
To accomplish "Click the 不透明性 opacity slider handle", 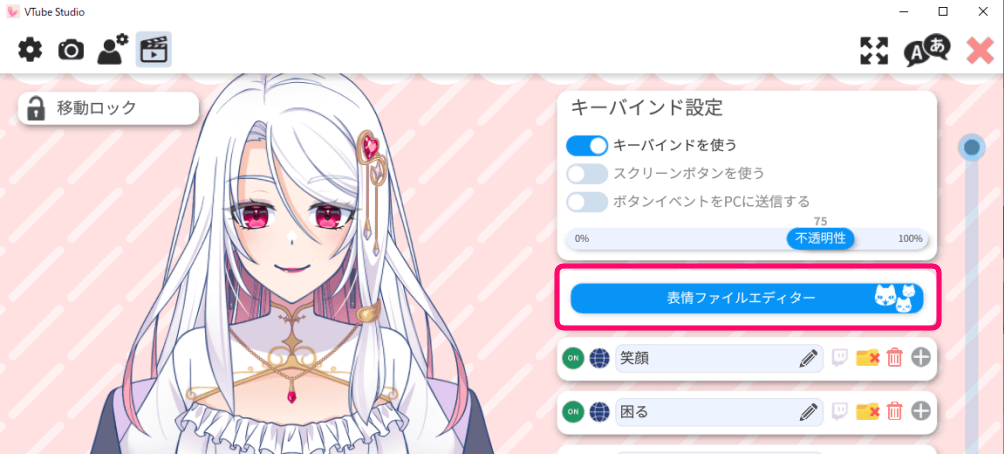I will tap(820, 239).
